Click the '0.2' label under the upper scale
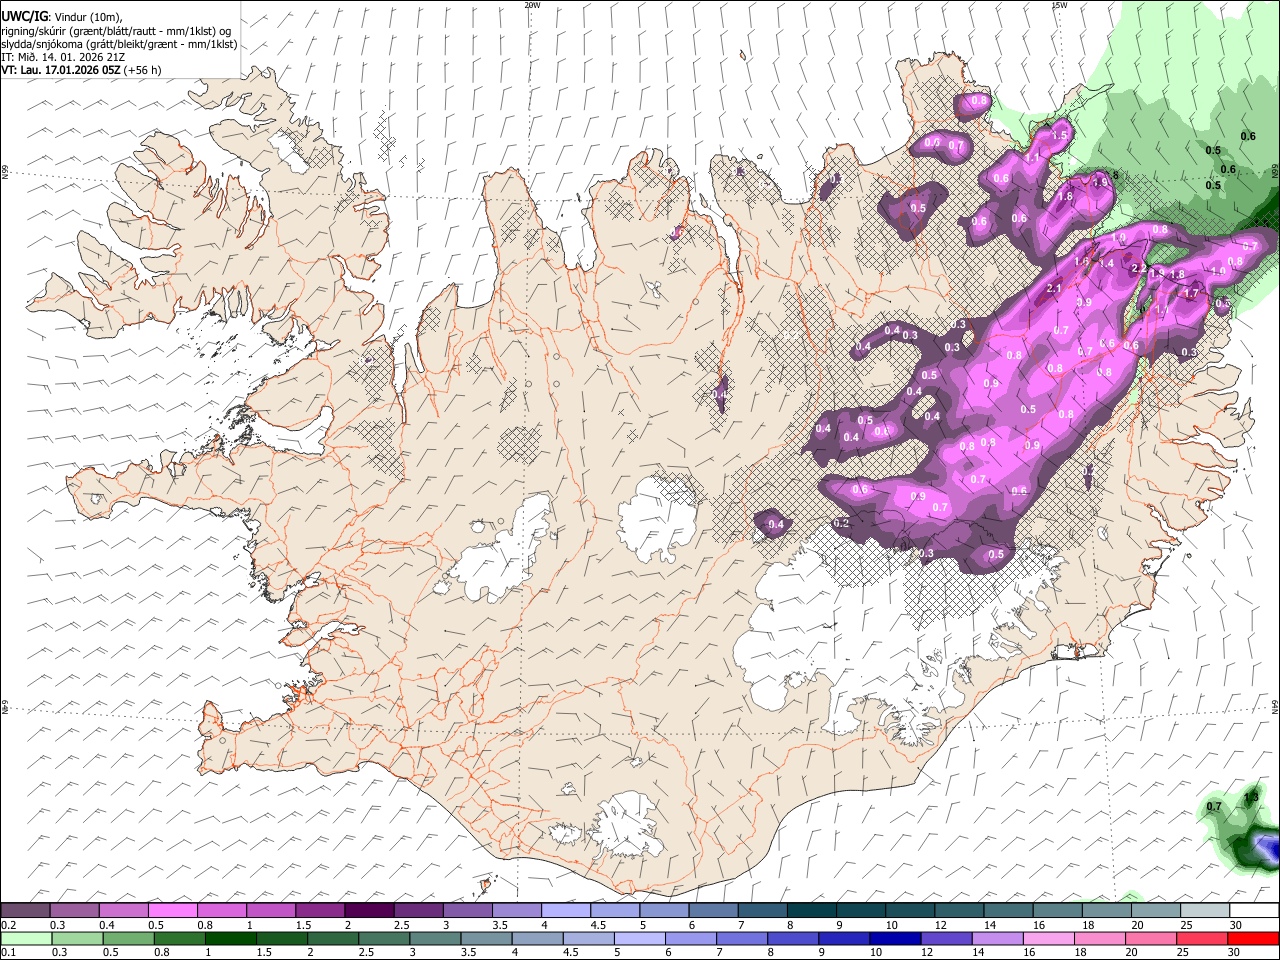Screen dimensions: 1280x960 (x=7, y=925)
